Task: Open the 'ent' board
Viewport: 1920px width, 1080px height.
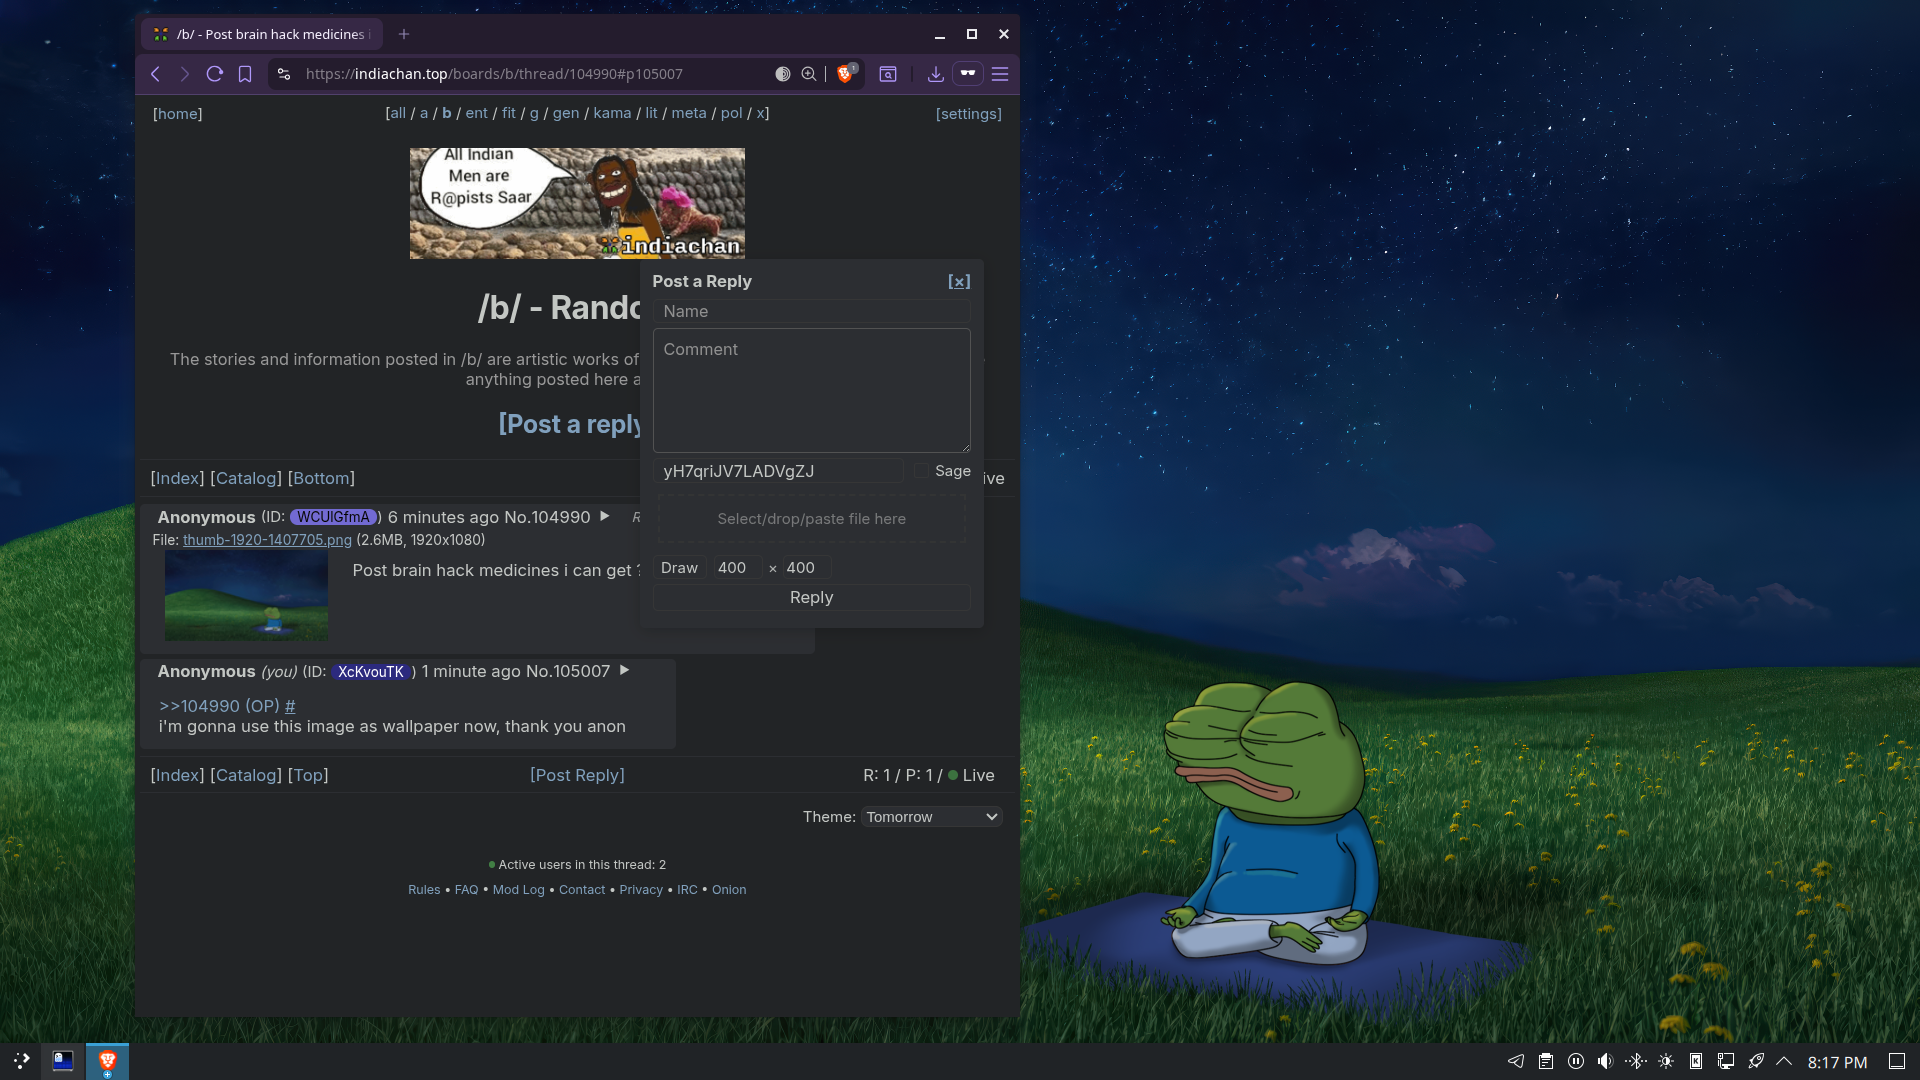Action: 476,113
